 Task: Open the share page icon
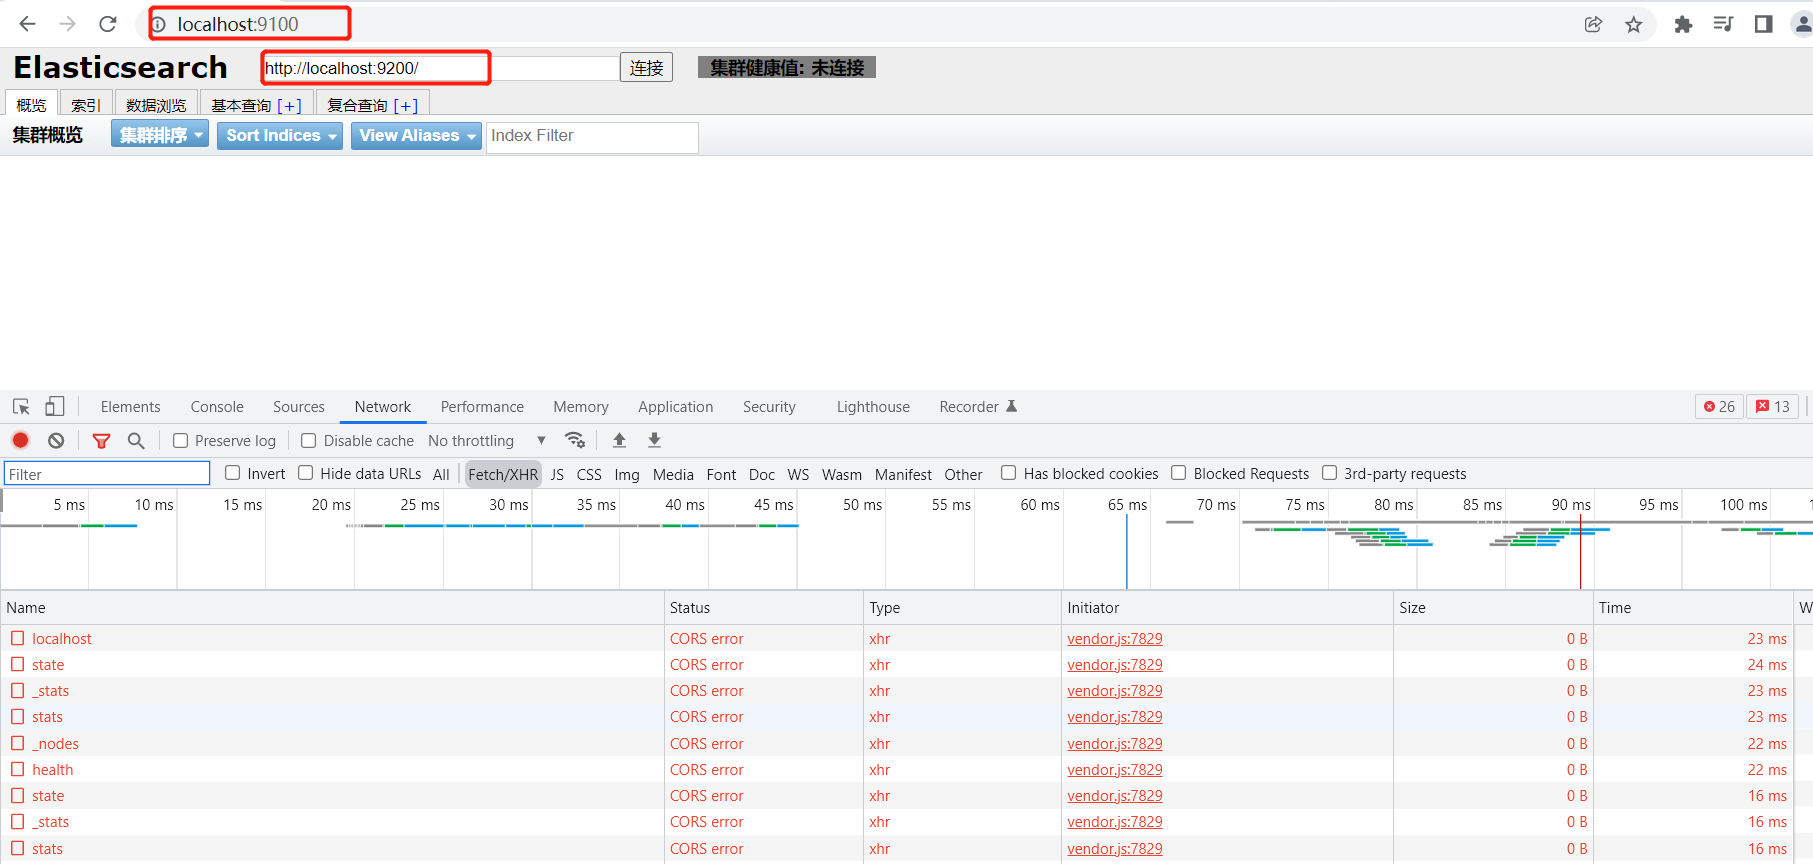point(1593,24)
